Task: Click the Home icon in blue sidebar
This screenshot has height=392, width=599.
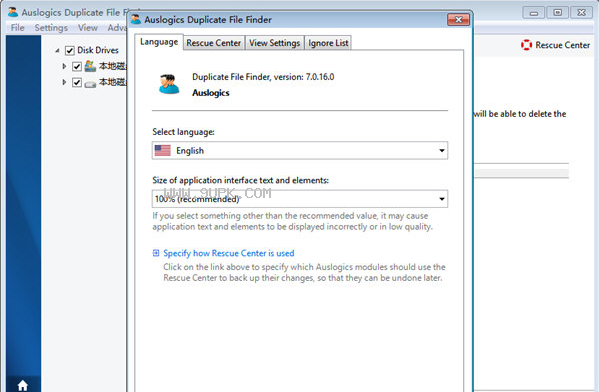Action: (x=23, y=386)
